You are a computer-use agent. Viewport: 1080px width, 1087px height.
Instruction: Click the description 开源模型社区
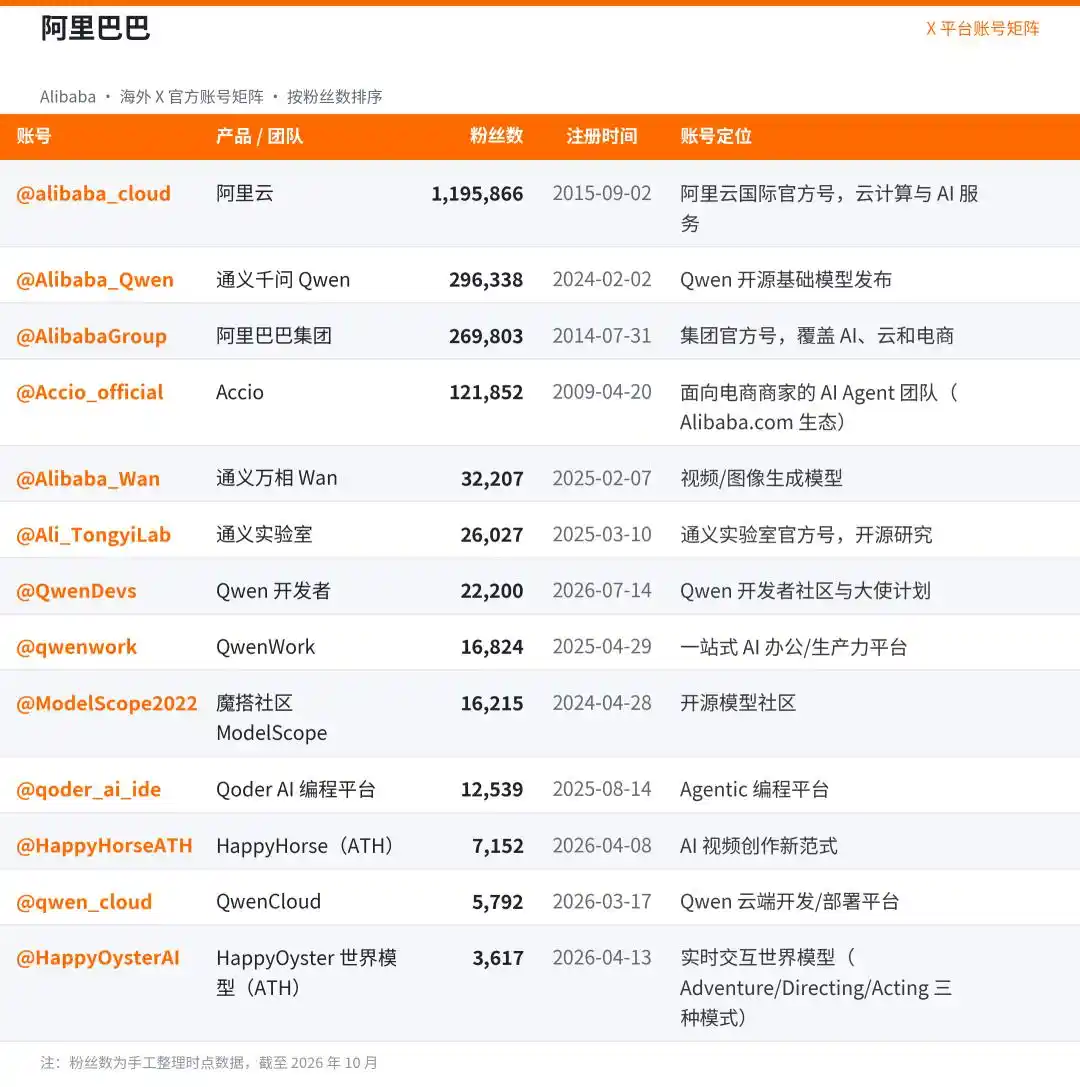pyautogui.click(x=738, y=703)
